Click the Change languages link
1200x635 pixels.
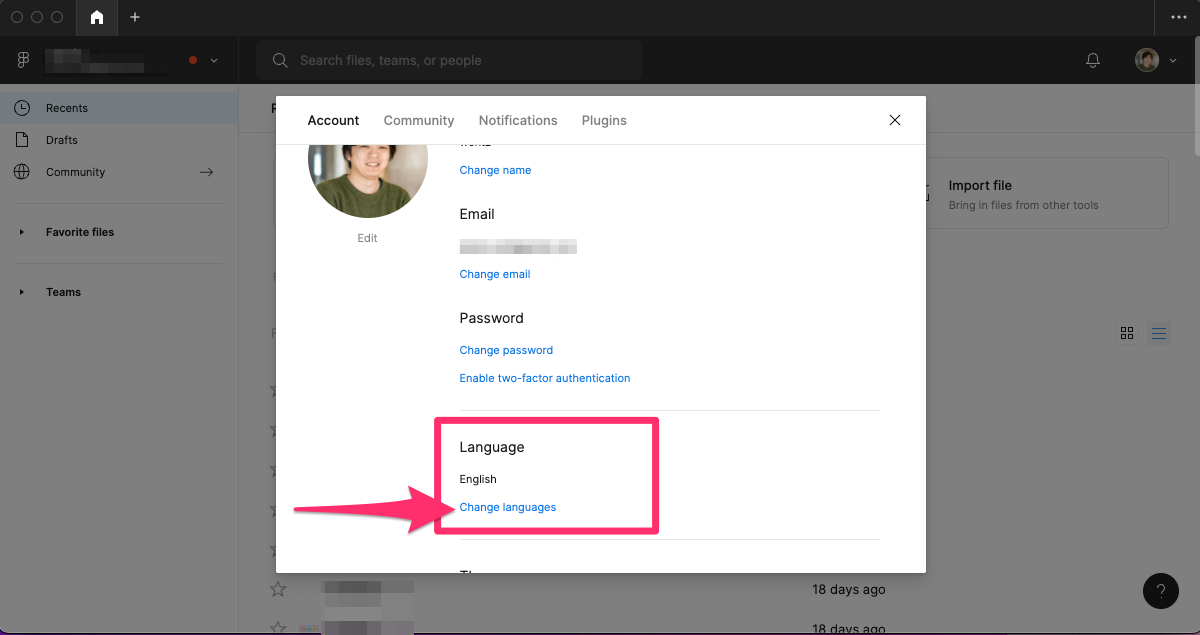(x=508, y=507)
